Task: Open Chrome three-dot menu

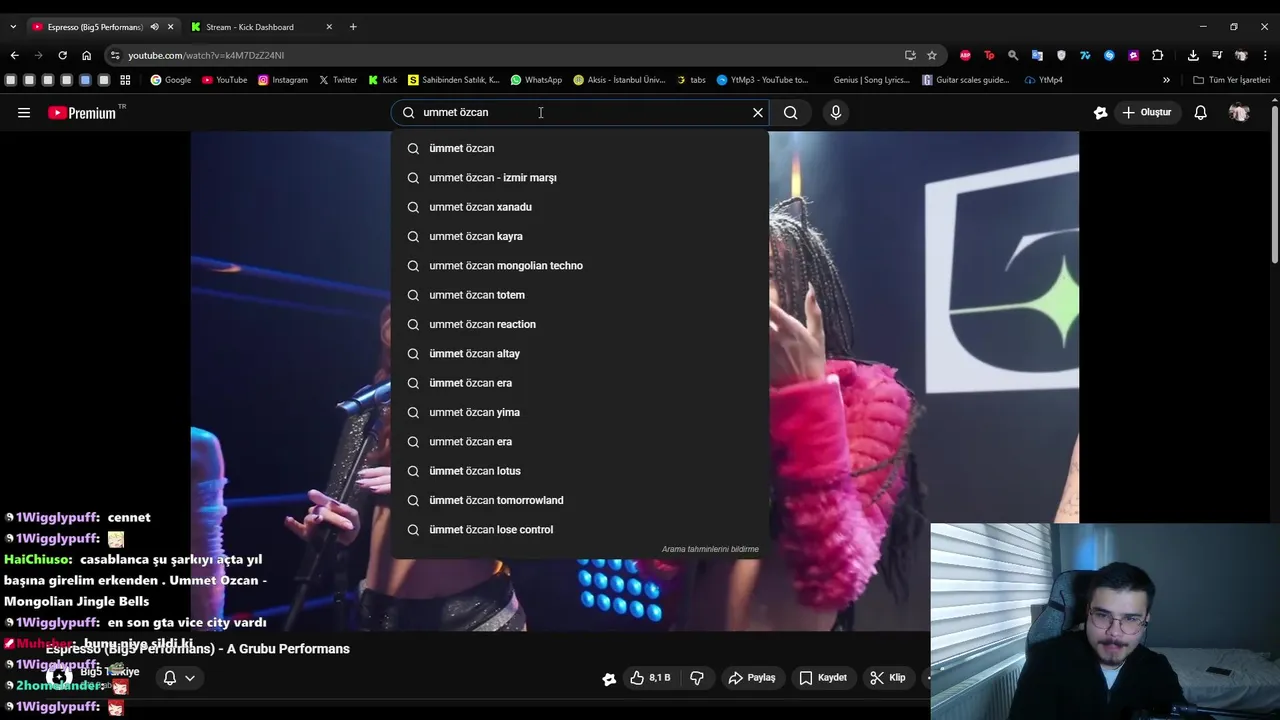Action: pyautogui.click(x=1266, y=55)
